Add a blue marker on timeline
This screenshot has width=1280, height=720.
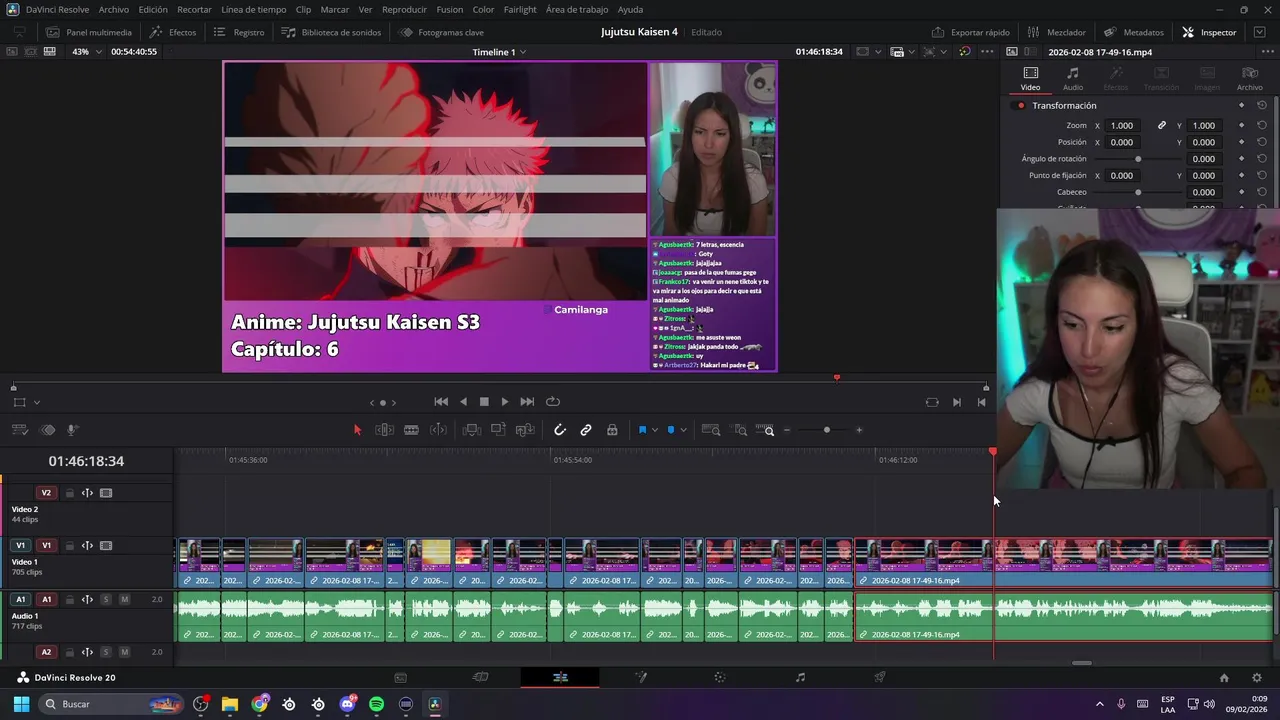671,430
